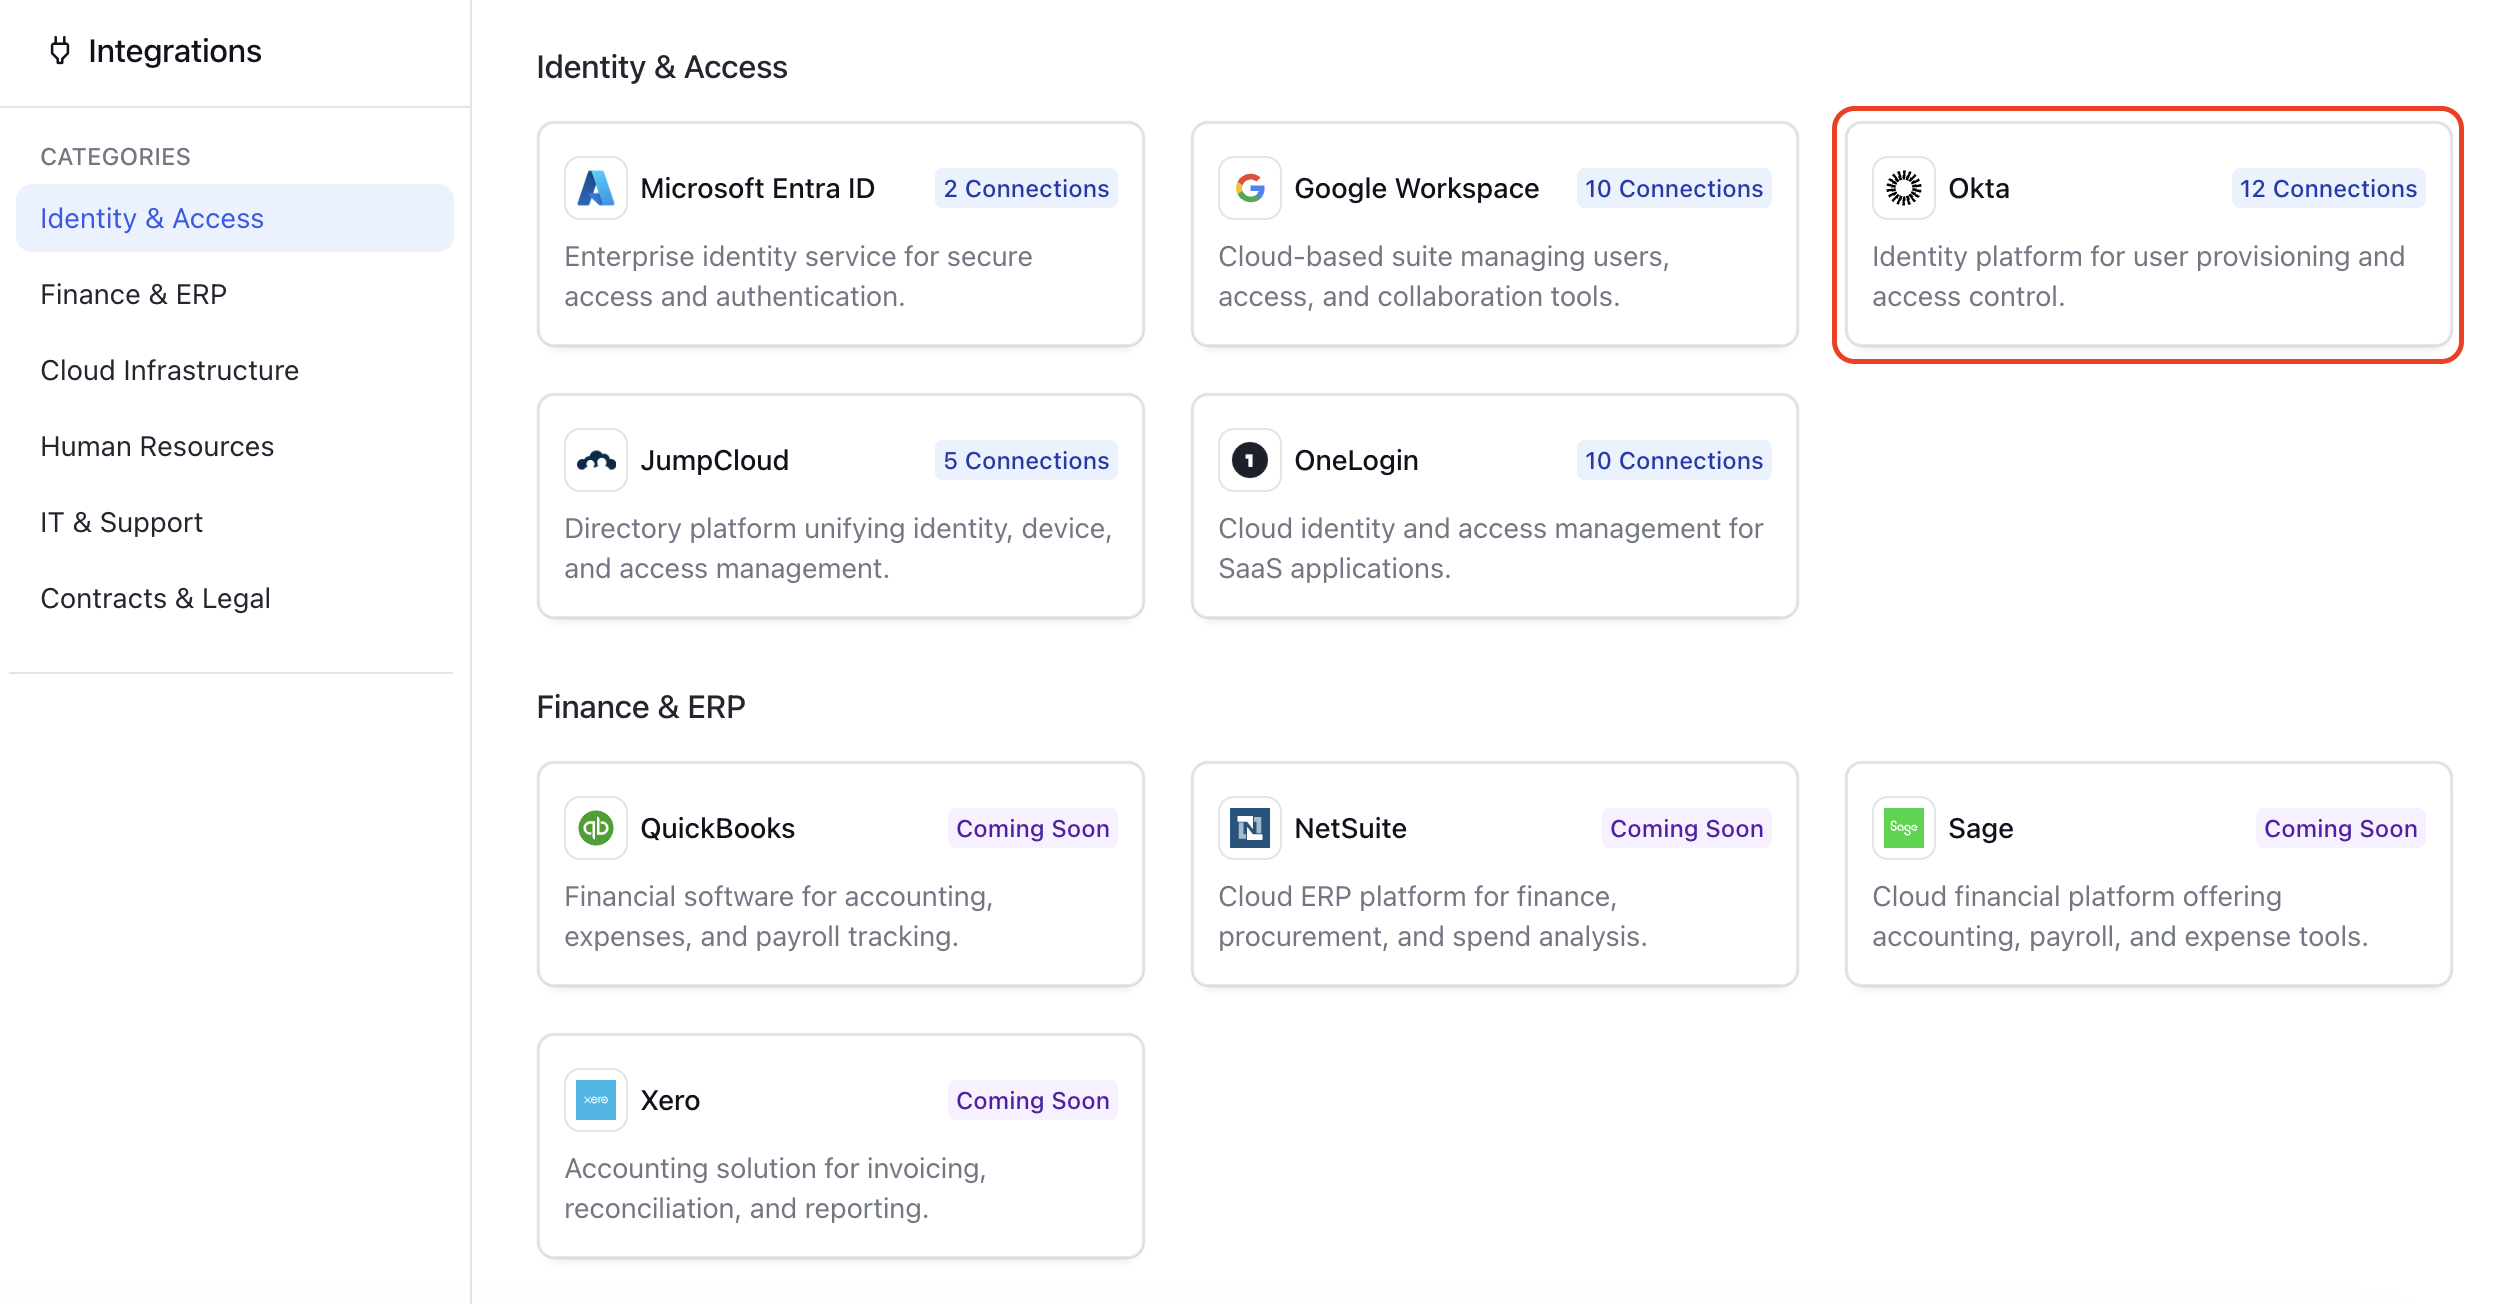2502x1304 pixels.
Task: Click the Microsoft Entra ID card title
Action: [x=758, y=188]
